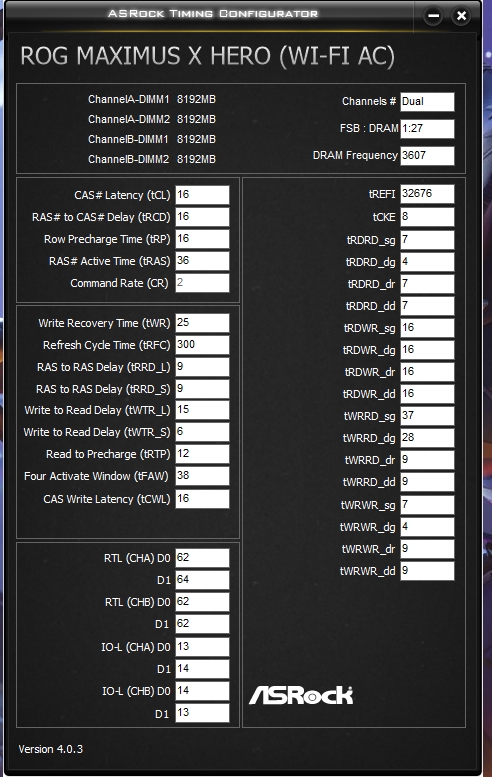The width and height of the screenshot is (492, 777).
Task: Click the ROG MAXIMUS X HERO title text
Action: tap(207, 56)
